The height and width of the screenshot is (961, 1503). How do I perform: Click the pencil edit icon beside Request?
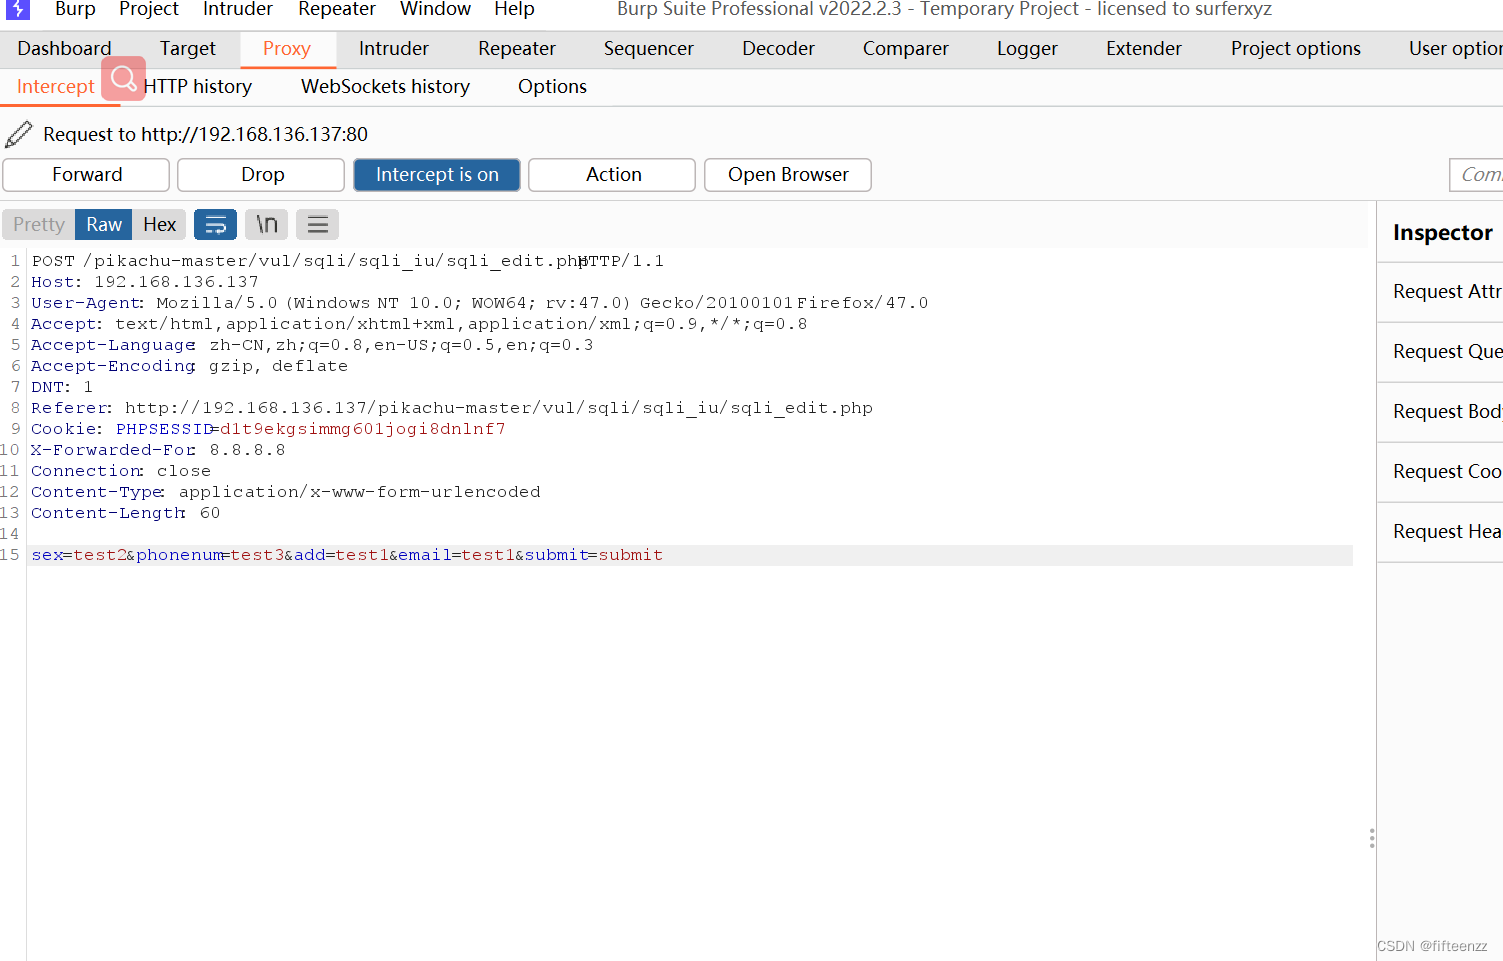click(x=19, y=134)
